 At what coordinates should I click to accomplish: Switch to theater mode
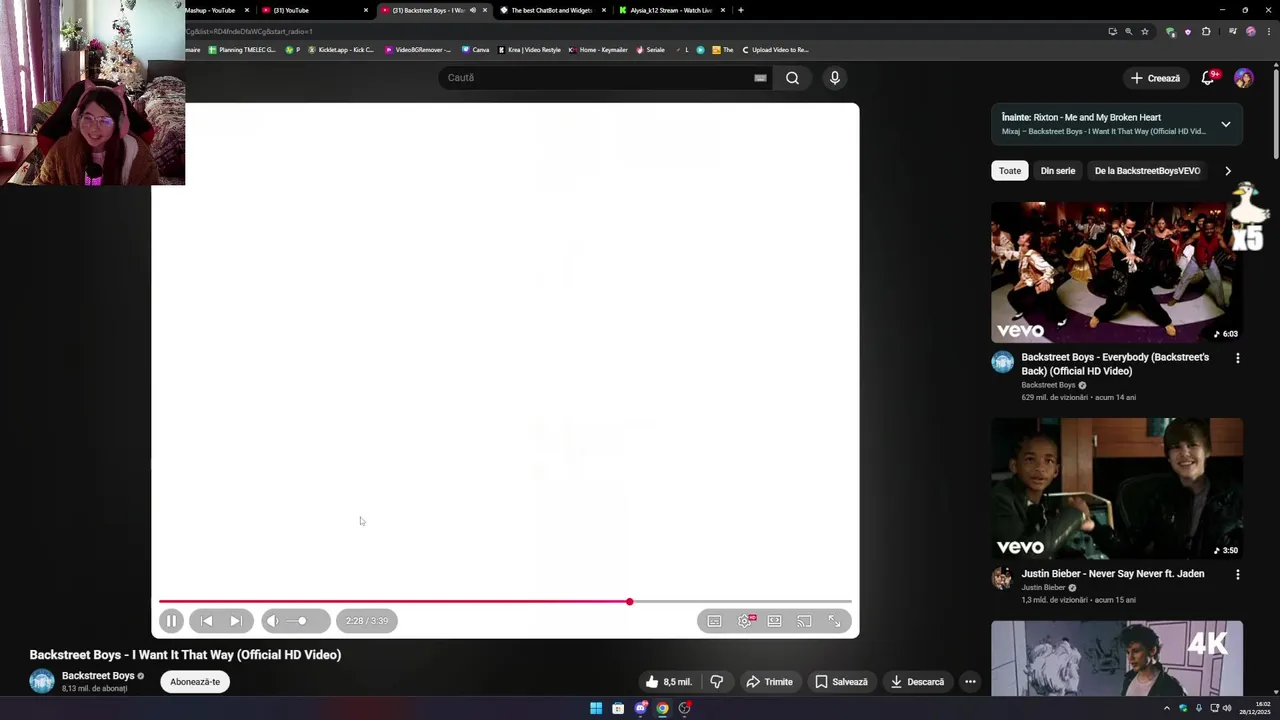coord(774,621)
